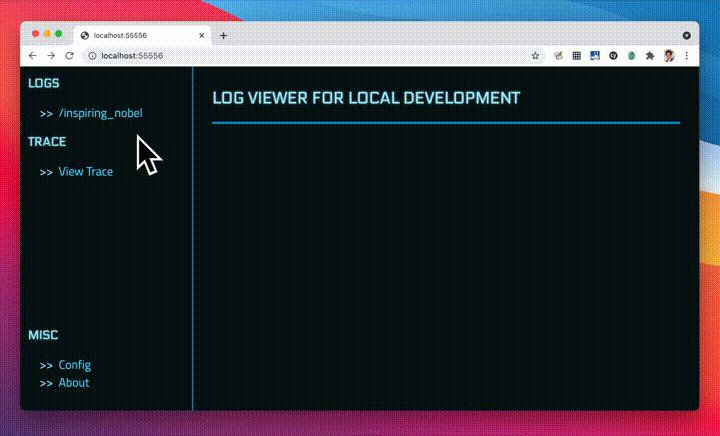This screenshot has height=436, width=720.
Task: Go forward with browser forward arrow
Action: coord(51,56)
